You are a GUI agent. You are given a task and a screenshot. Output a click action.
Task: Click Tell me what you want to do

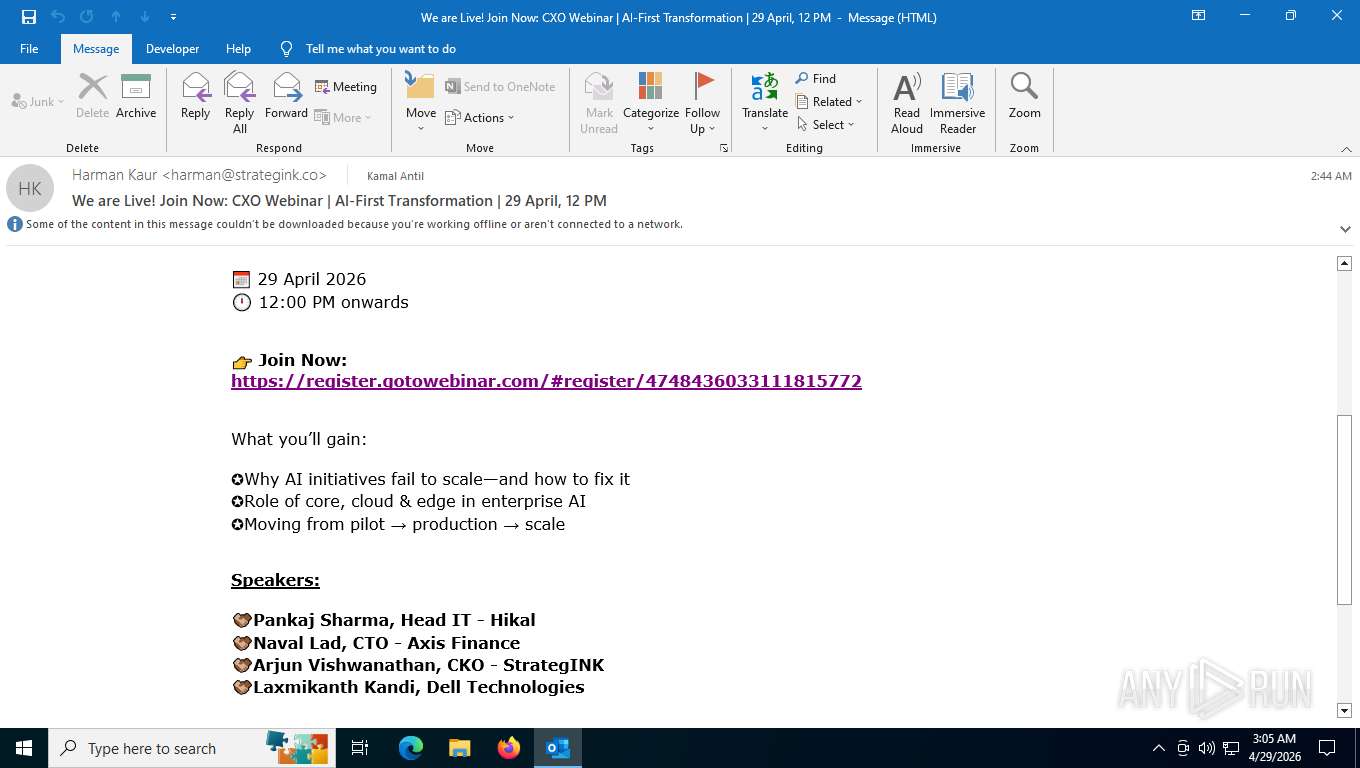point(380,48)
